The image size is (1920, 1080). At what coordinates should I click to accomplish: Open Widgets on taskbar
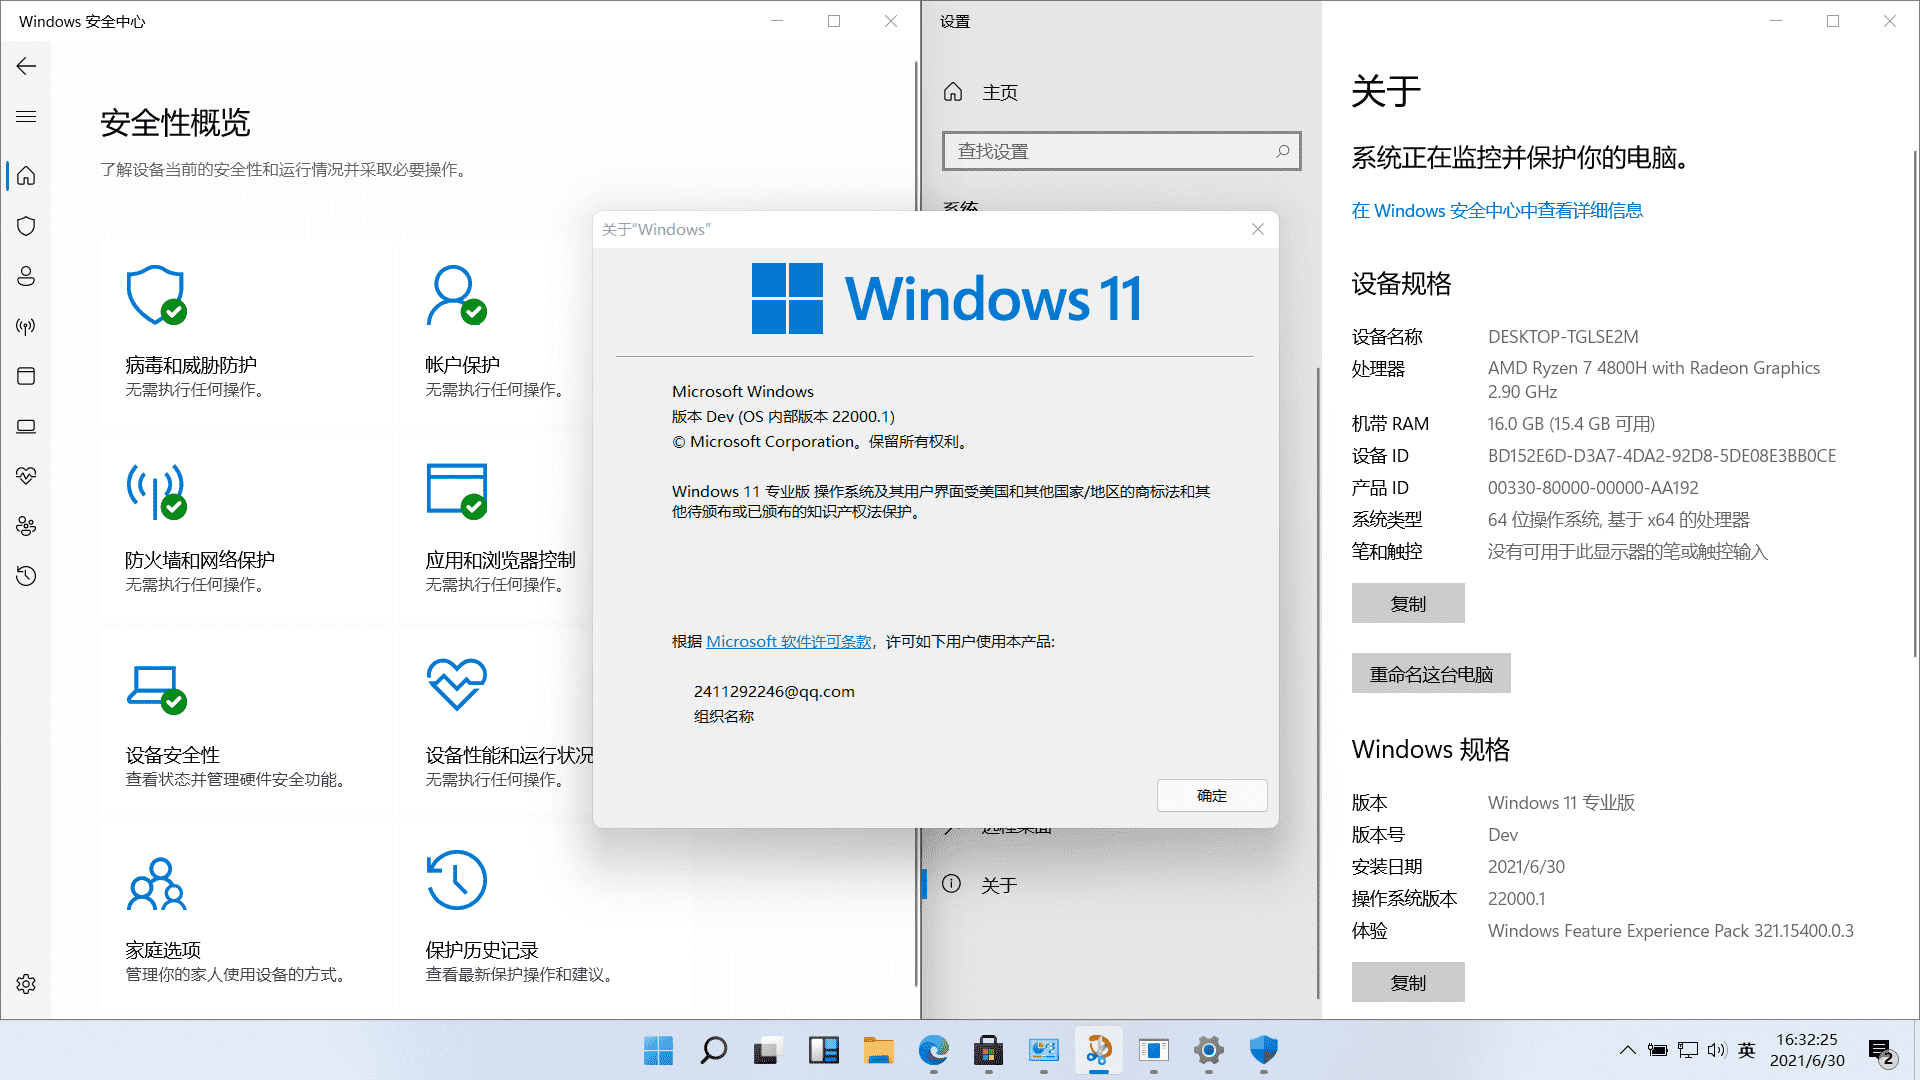[823, 1050]
